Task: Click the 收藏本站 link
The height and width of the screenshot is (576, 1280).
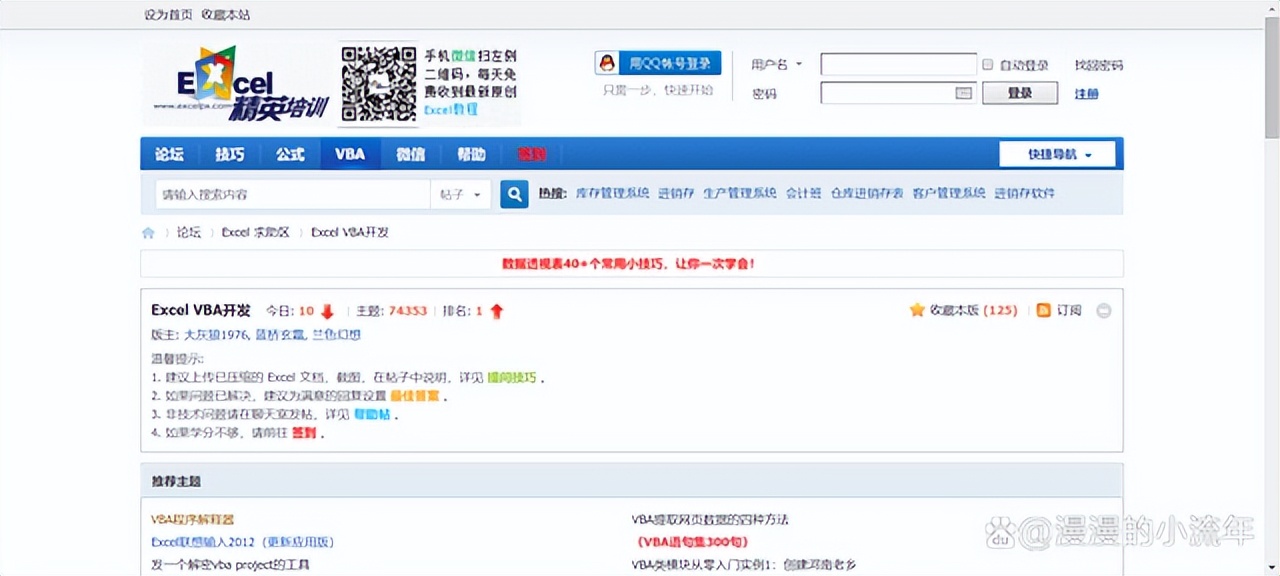Action: pos(226,14)
